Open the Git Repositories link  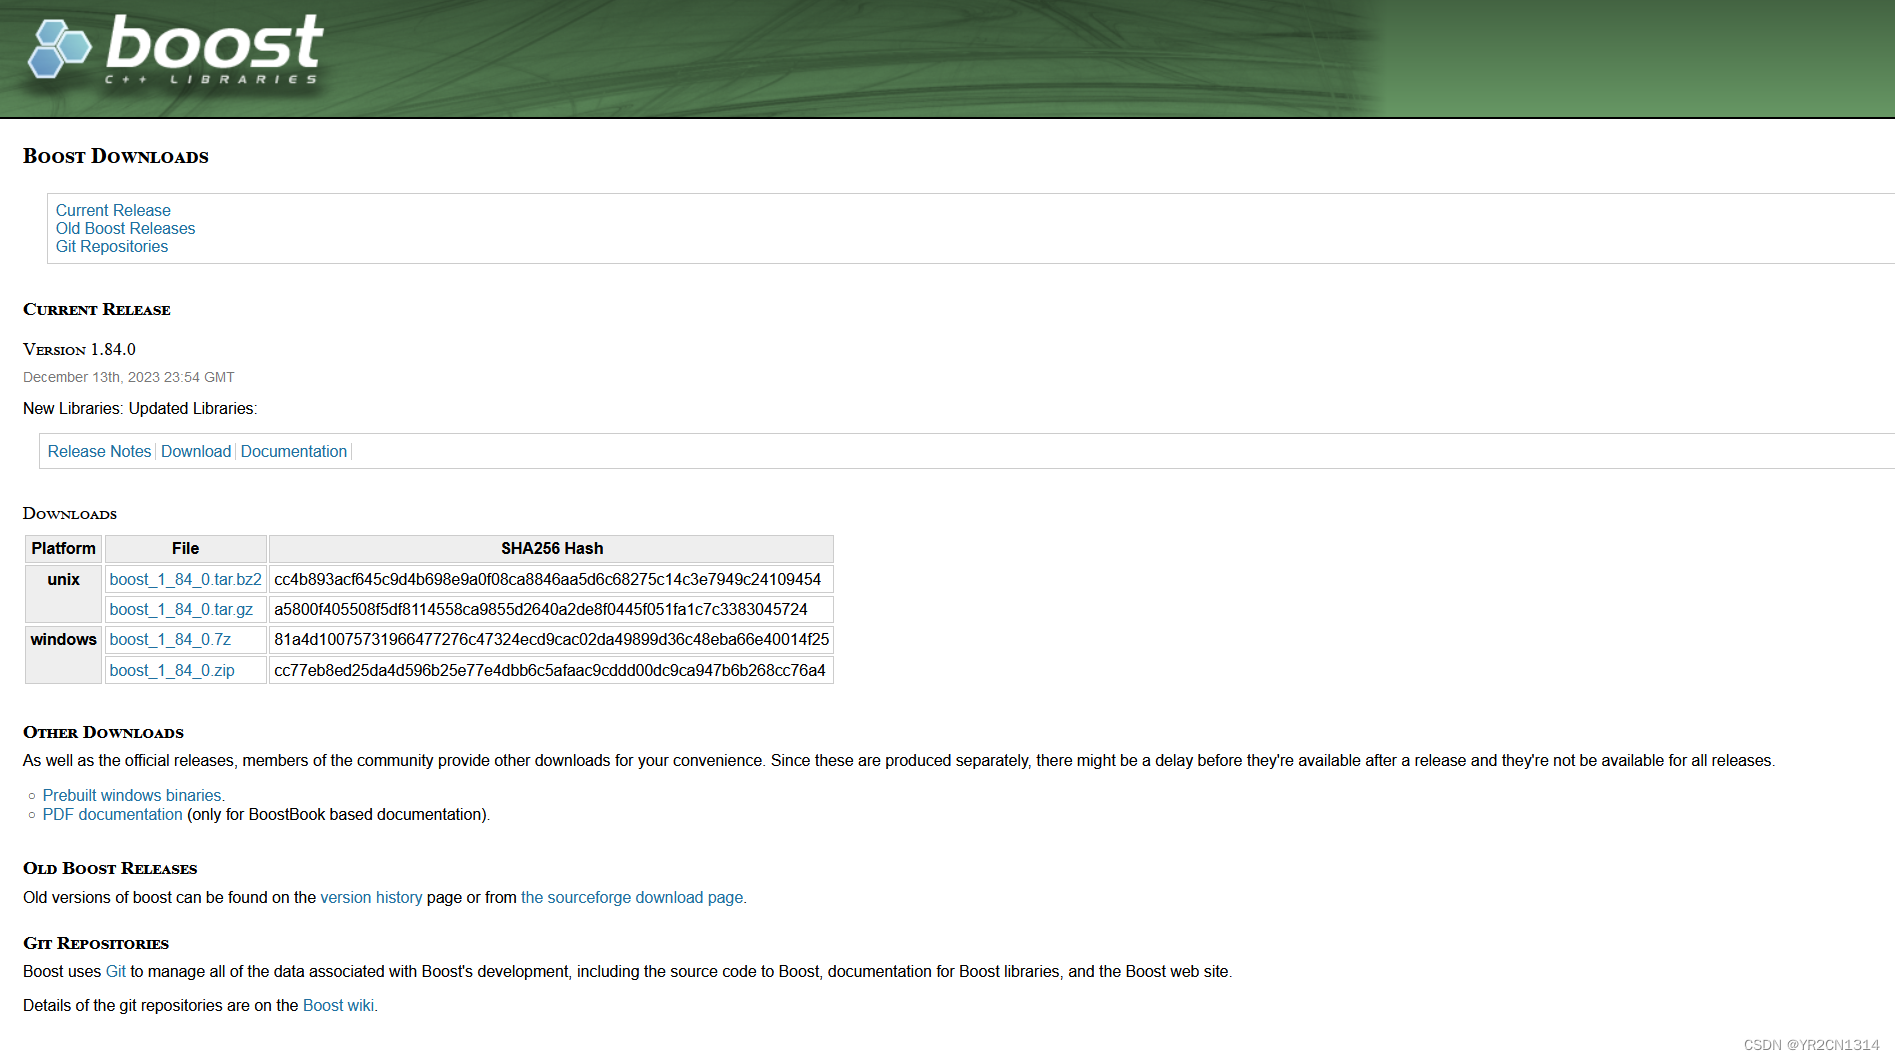coord(111,246)
